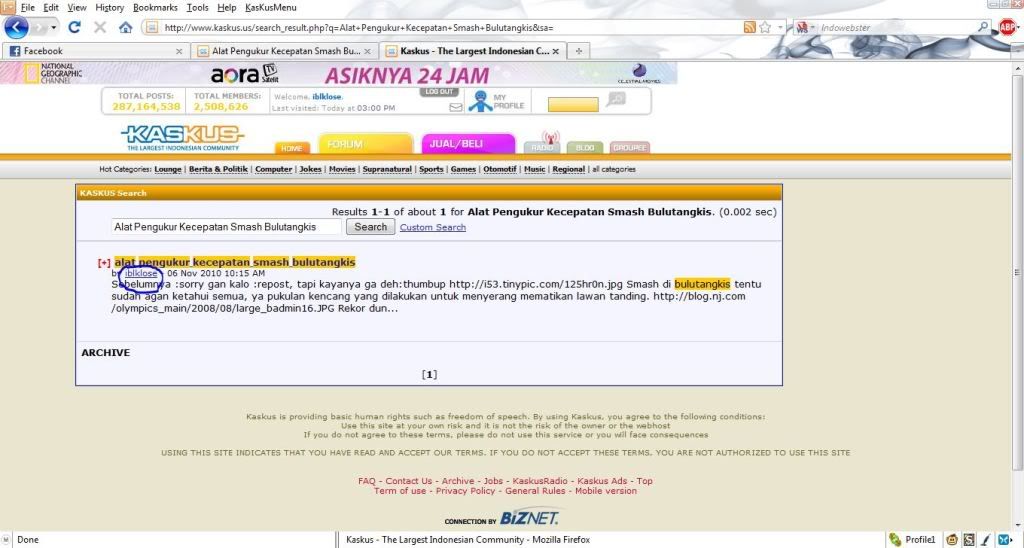Viewport: 1024px width, 548px height.
Task: Open the private messages envelope icon
Action: (456, 107)
